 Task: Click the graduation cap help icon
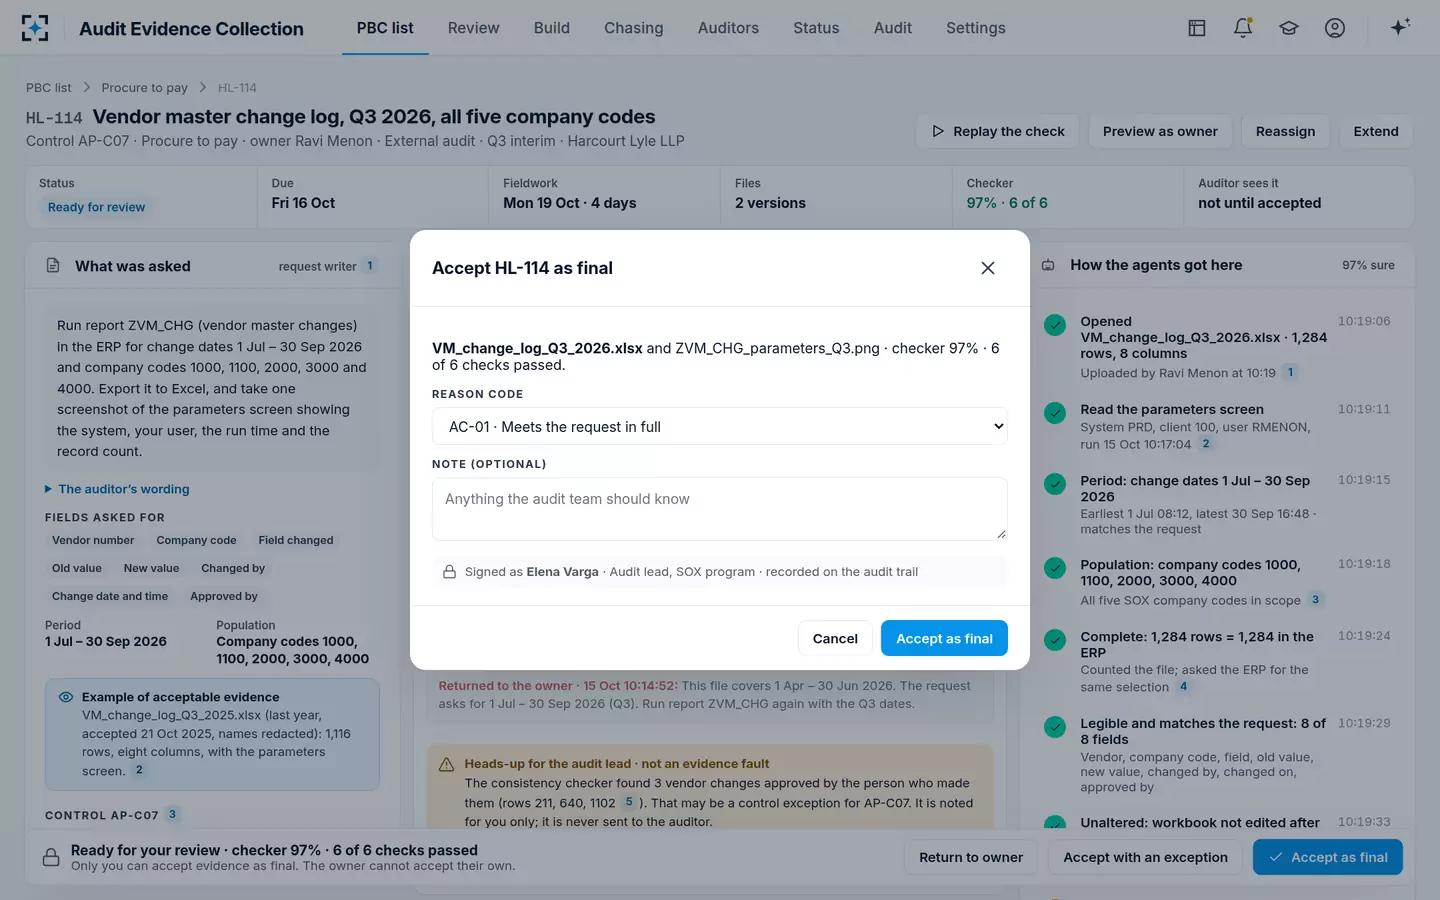[x=1289, y=28]
